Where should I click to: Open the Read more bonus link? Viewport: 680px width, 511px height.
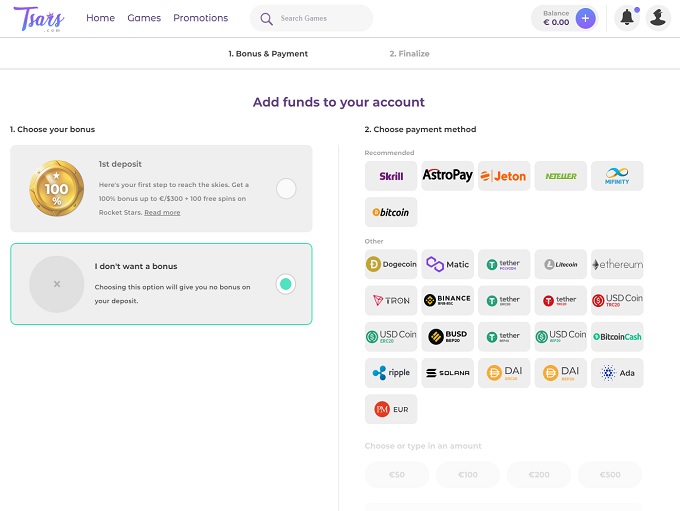point(162,213)
